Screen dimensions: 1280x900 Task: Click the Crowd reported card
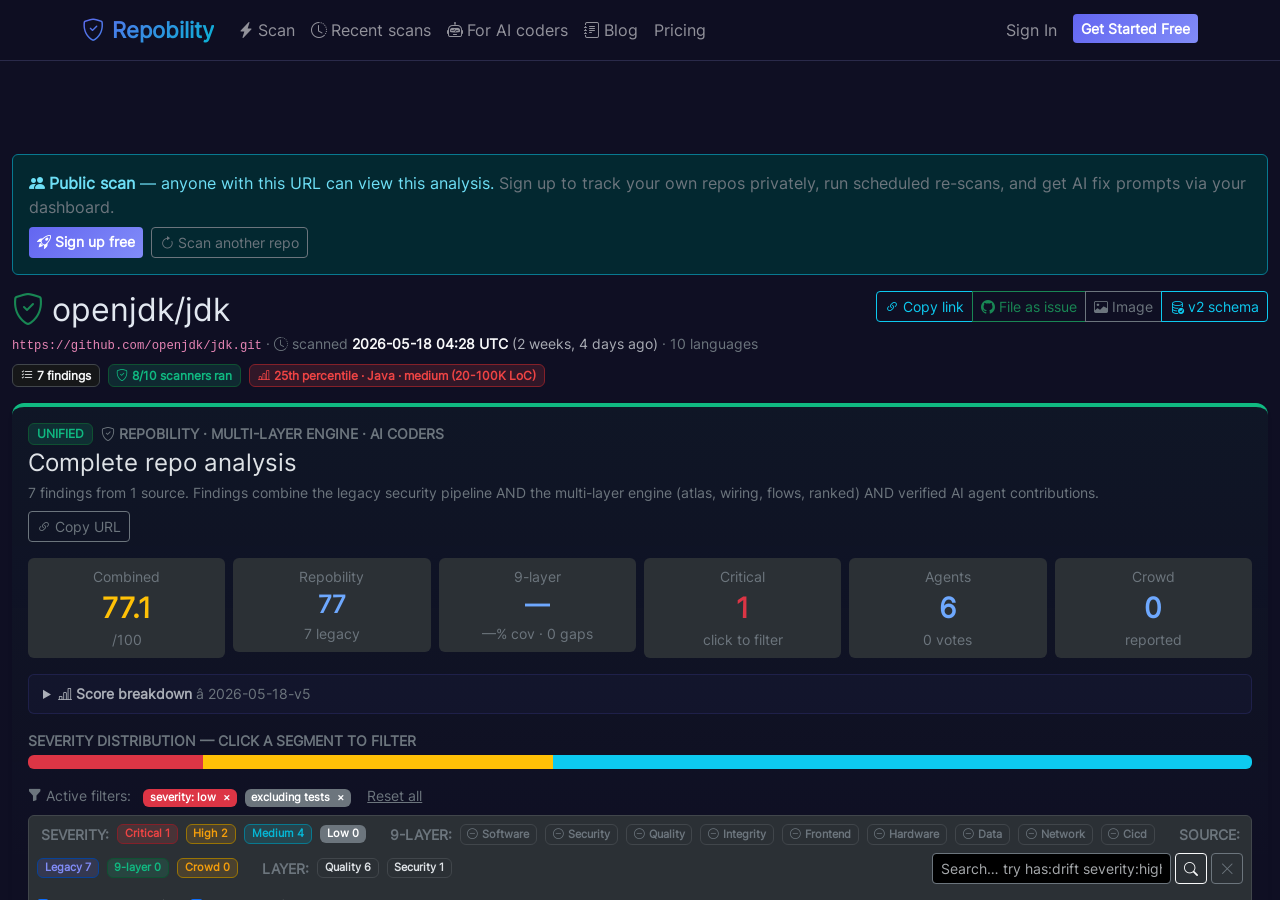[x=1153, y=608]
